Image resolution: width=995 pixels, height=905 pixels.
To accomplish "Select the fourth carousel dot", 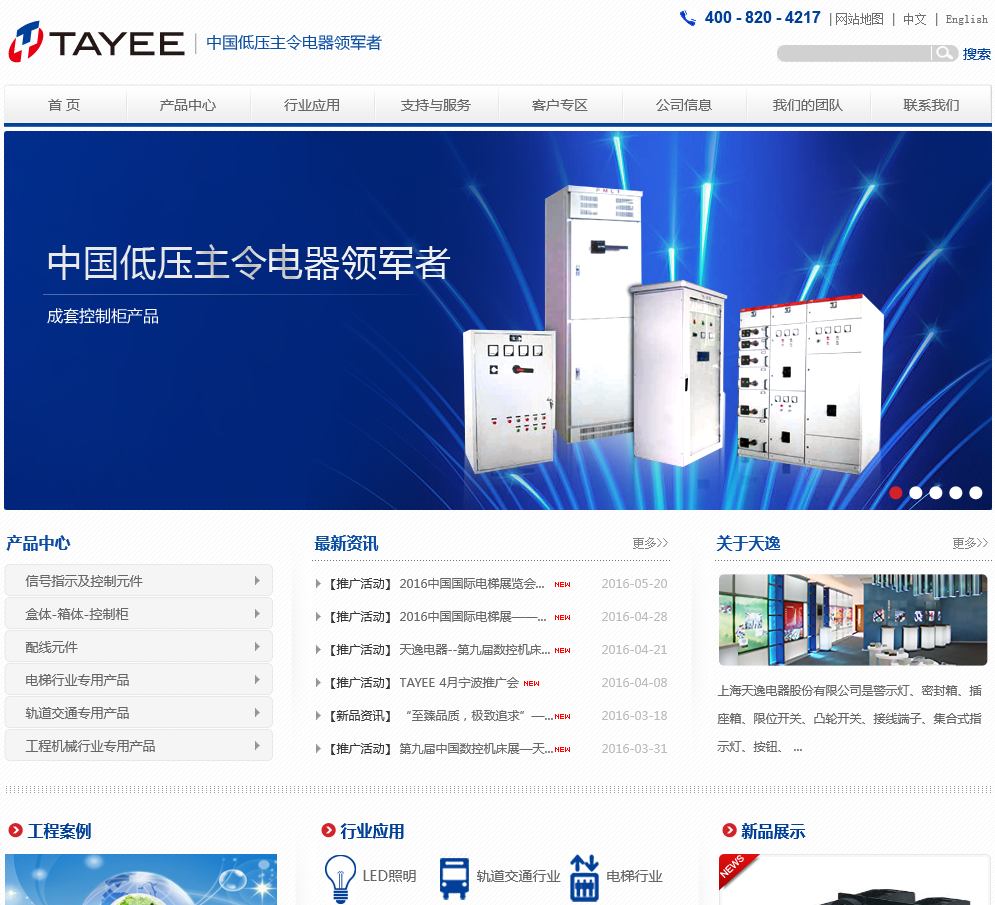I will (x=956, y=492).
